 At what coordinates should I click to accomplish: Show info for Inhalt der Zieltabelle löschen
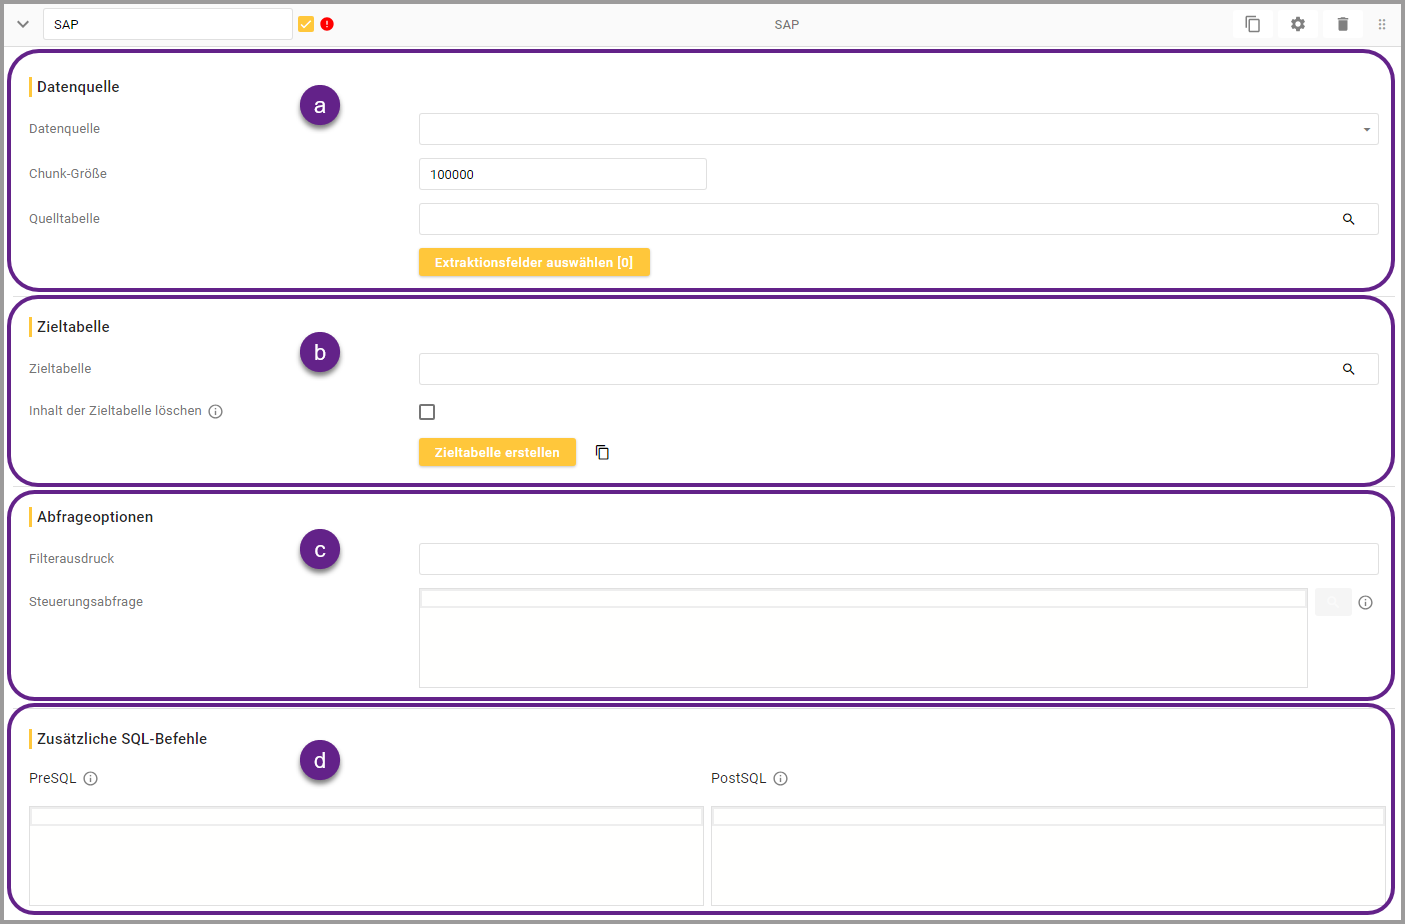click(x=215, y=411)
